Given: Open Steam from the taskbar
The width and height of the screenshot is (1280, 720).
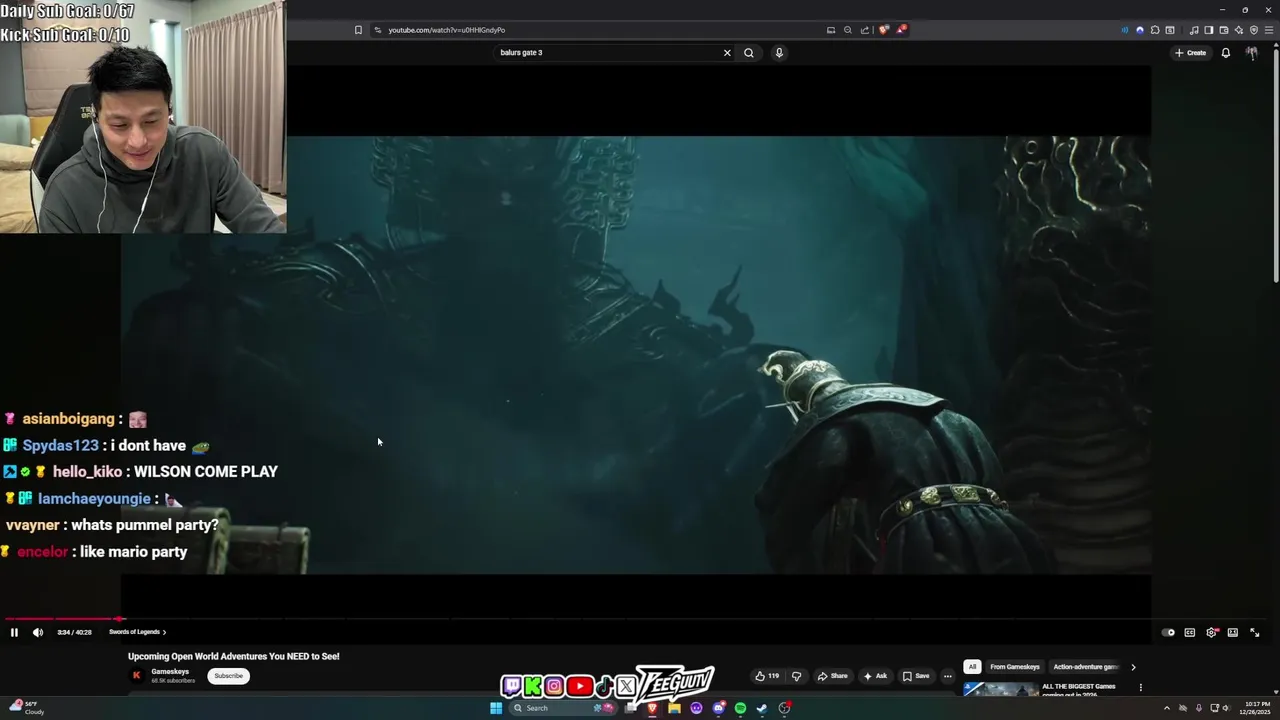Looking at the screenshot, I should coord(762,708).
